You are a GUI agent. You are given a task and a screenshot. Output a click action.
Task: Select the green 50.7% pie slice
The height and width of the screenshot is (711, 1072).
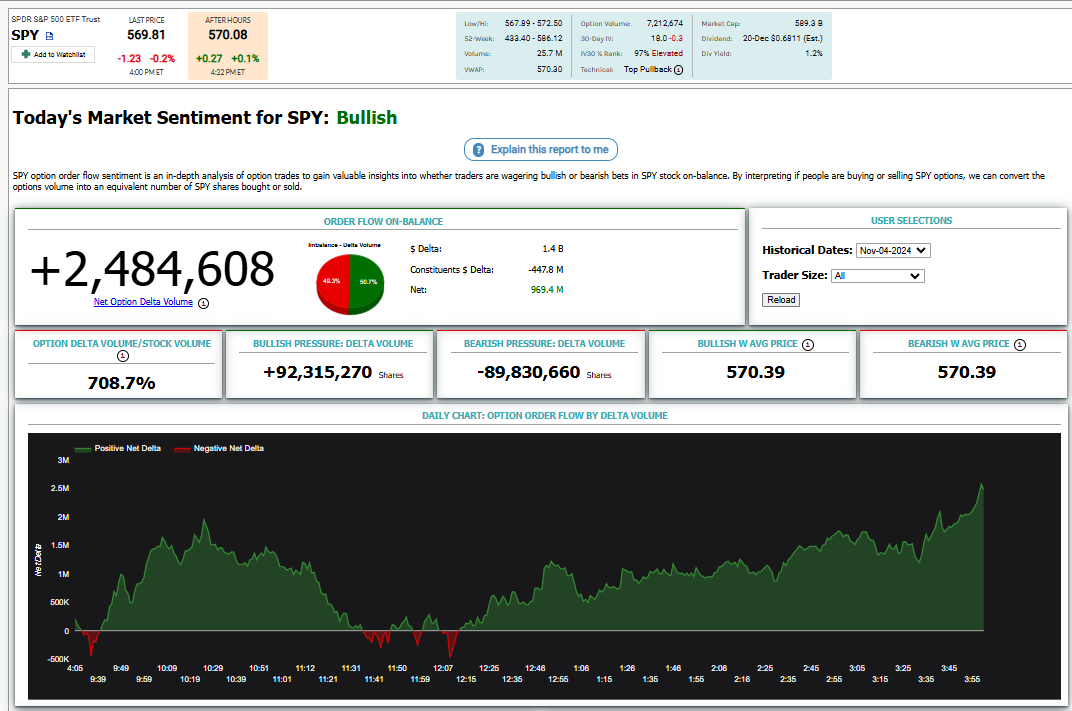366,280
